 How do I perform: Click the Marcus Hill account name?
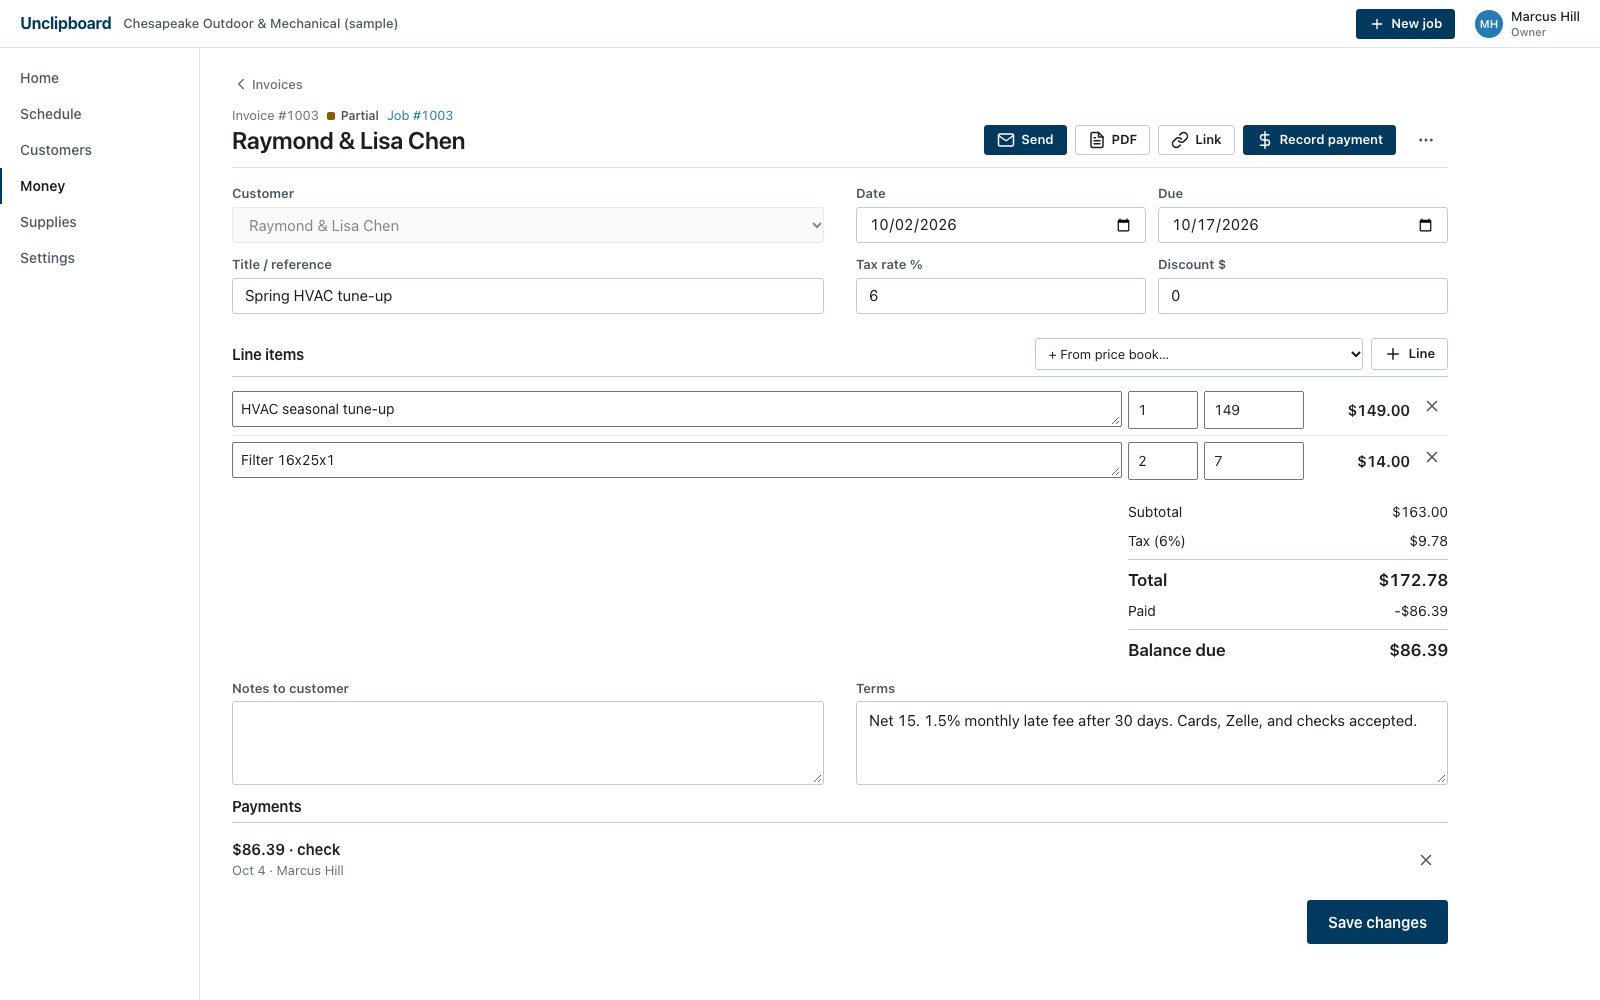1545,17
